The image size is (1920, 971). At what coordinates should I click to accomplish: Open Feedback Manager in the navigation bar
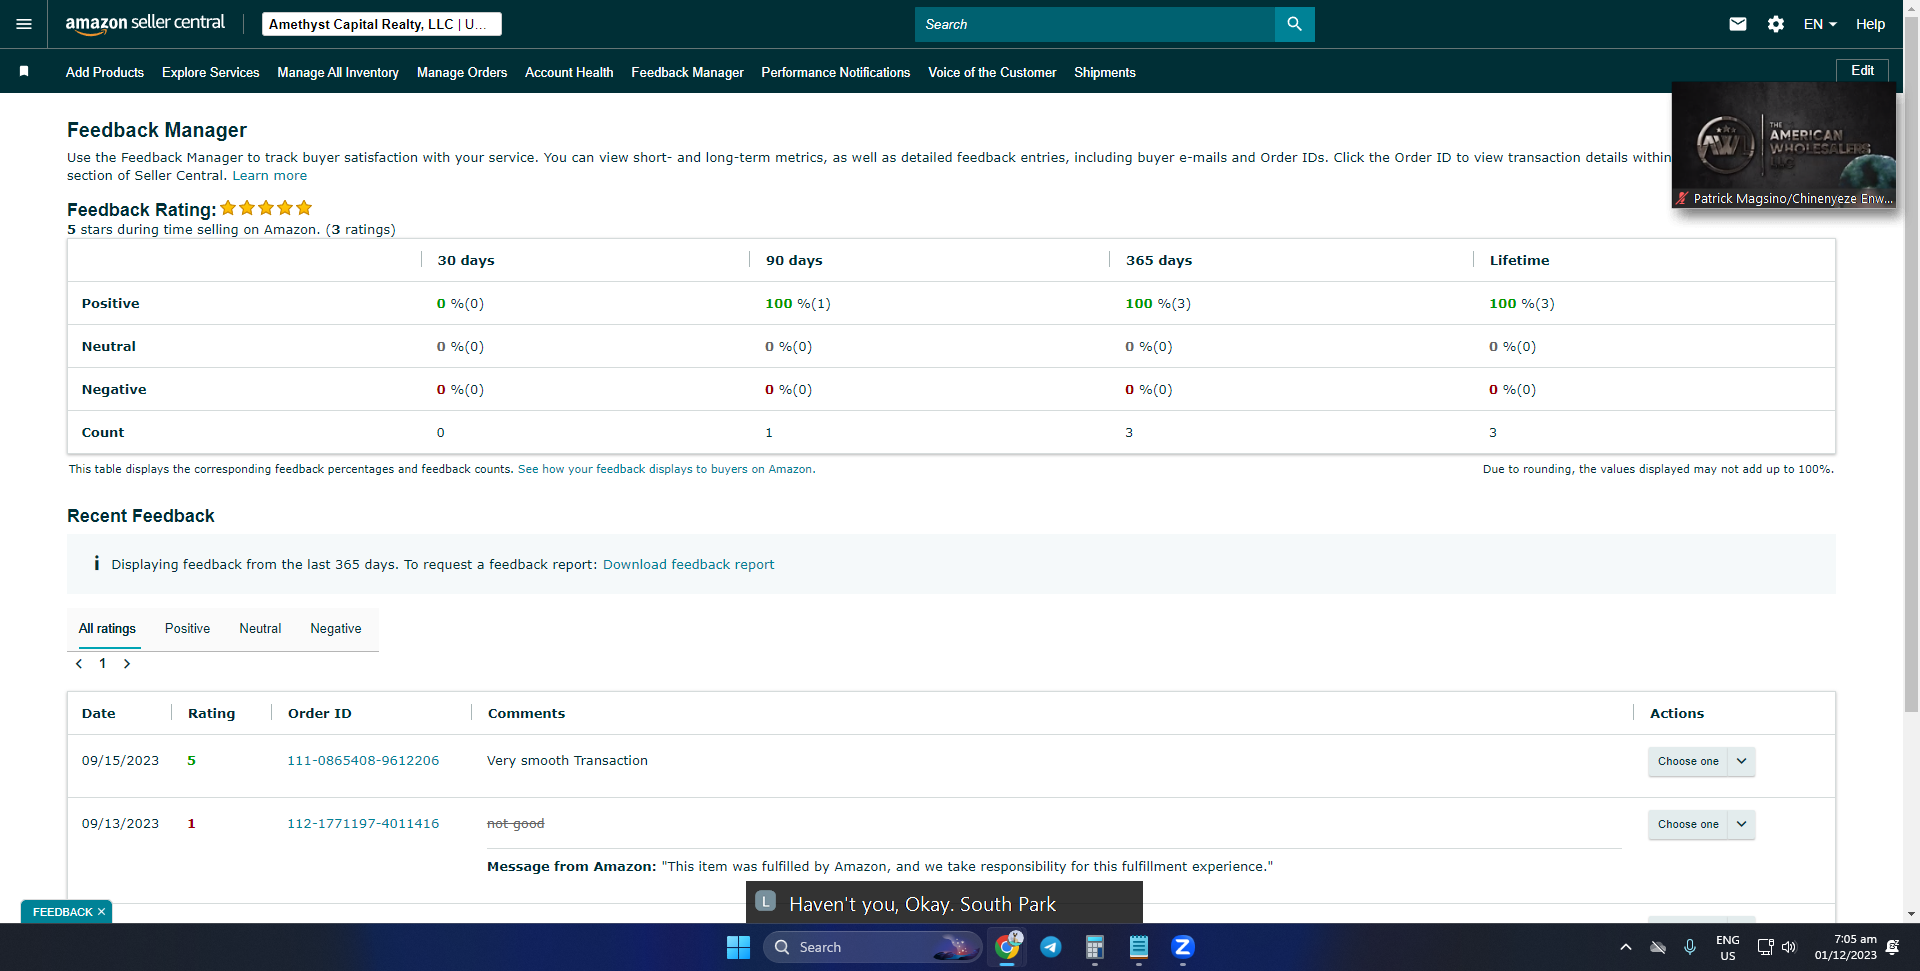click(687, 72)
